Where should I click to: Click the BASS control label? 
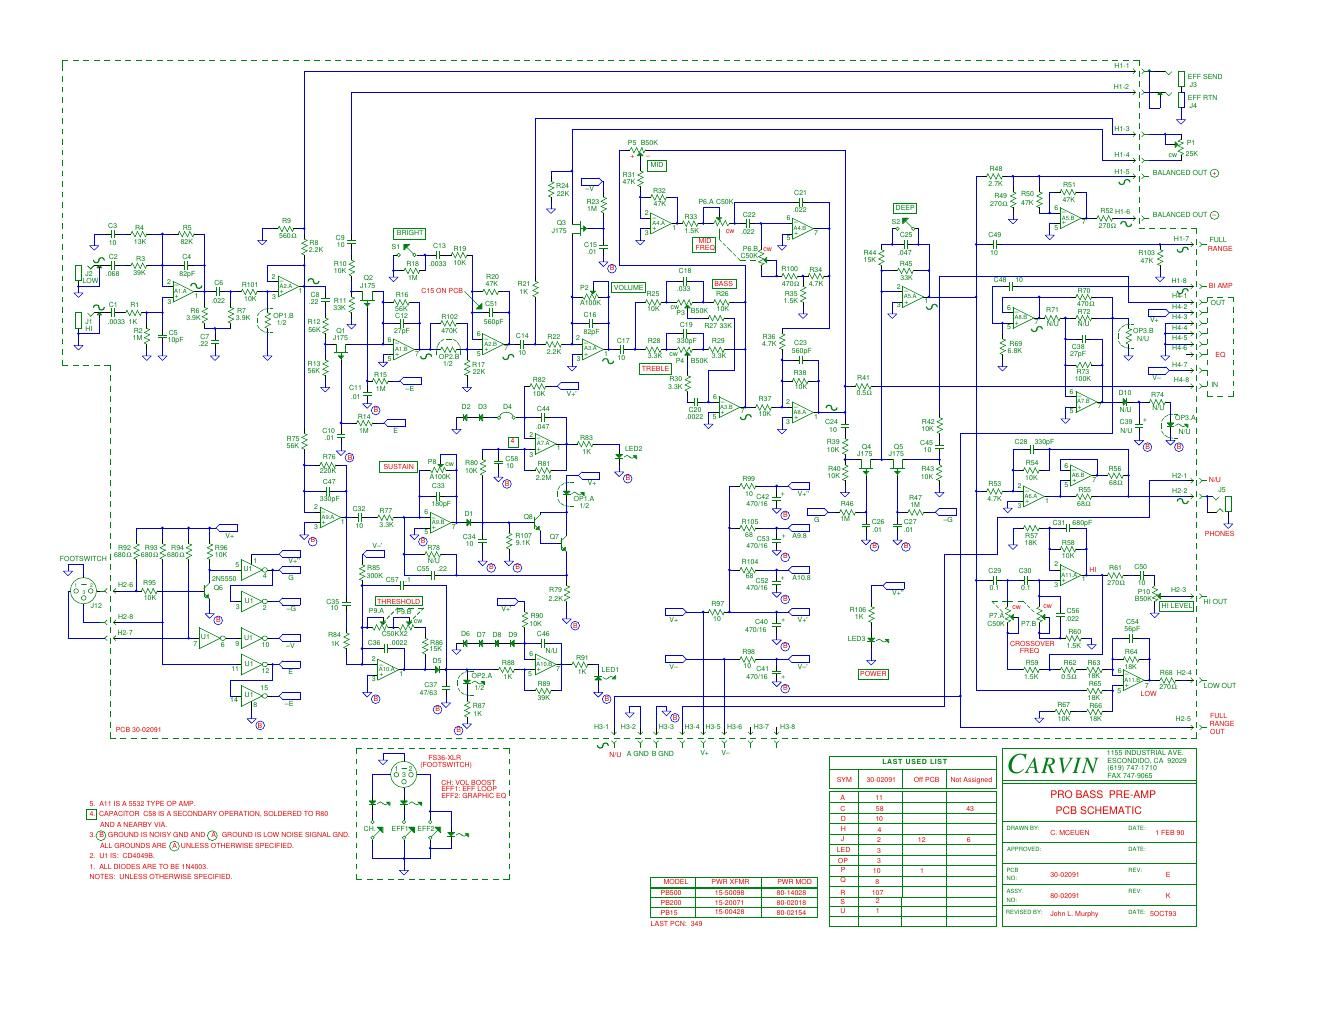coord(722,284)
